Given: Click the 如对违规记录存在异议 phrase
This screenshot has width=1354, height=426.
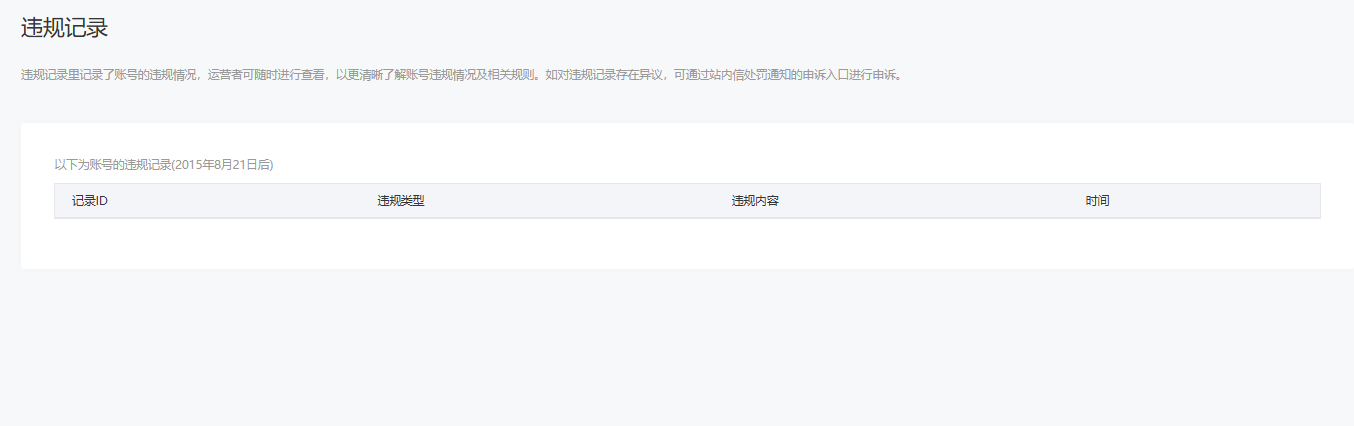Looking at the screenshot, I should tap(604, 75).
